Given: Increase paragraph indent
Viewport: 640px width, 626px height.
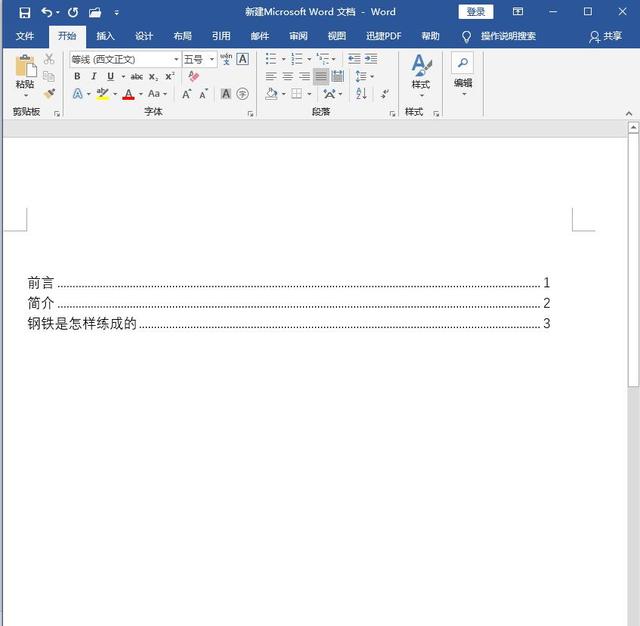Looking at the screenshot, I should click(371, 59).
